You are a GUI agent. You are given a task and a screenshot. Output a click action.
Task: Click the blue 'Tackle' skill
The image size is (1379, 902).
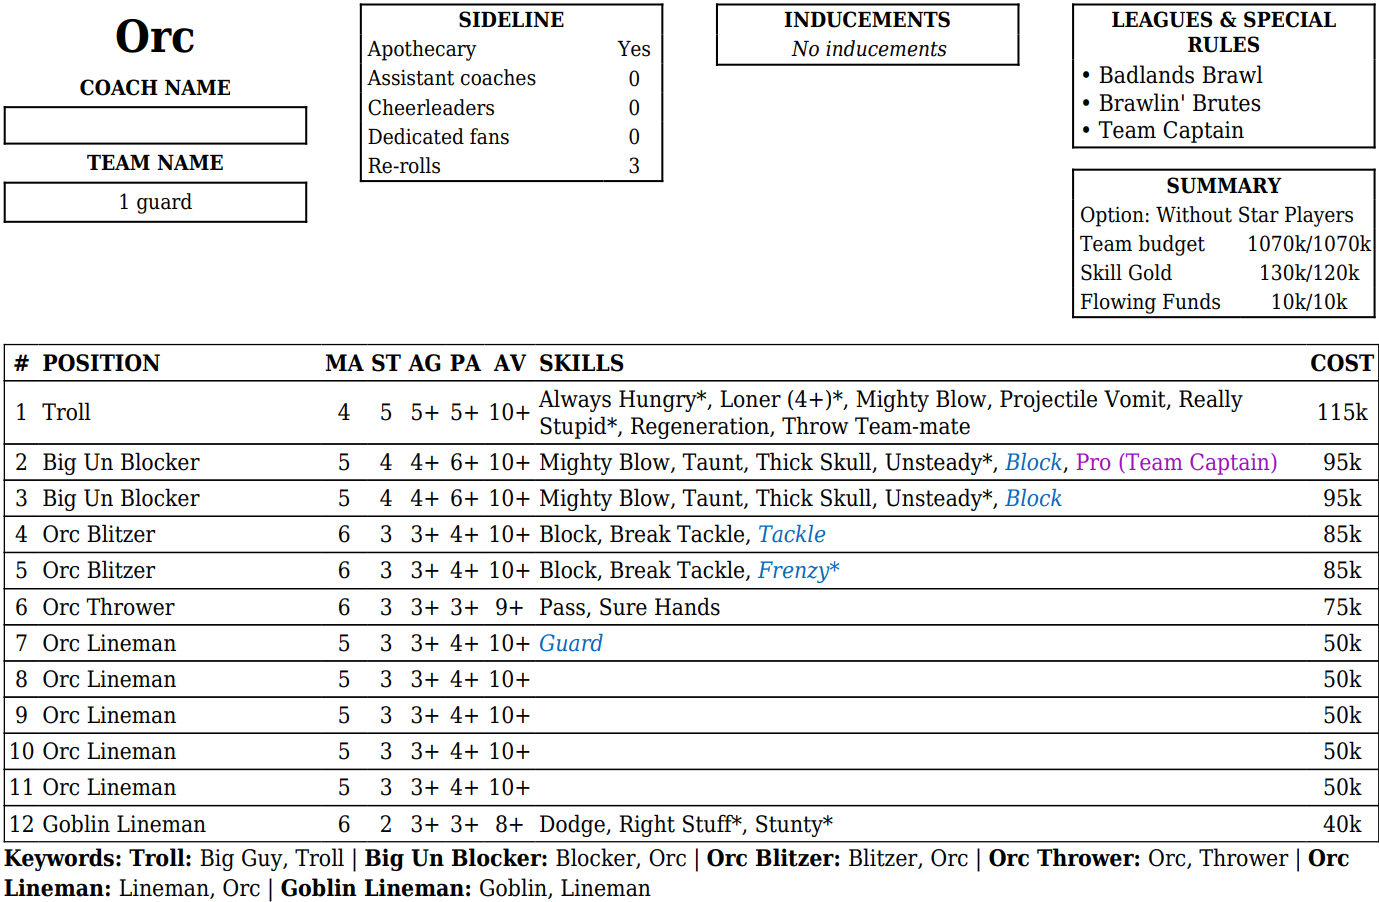(792, 534)
